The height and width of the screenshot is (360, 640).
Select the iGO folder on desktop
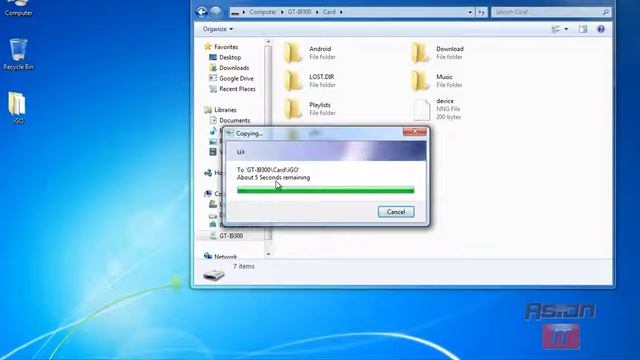[18, 108]
